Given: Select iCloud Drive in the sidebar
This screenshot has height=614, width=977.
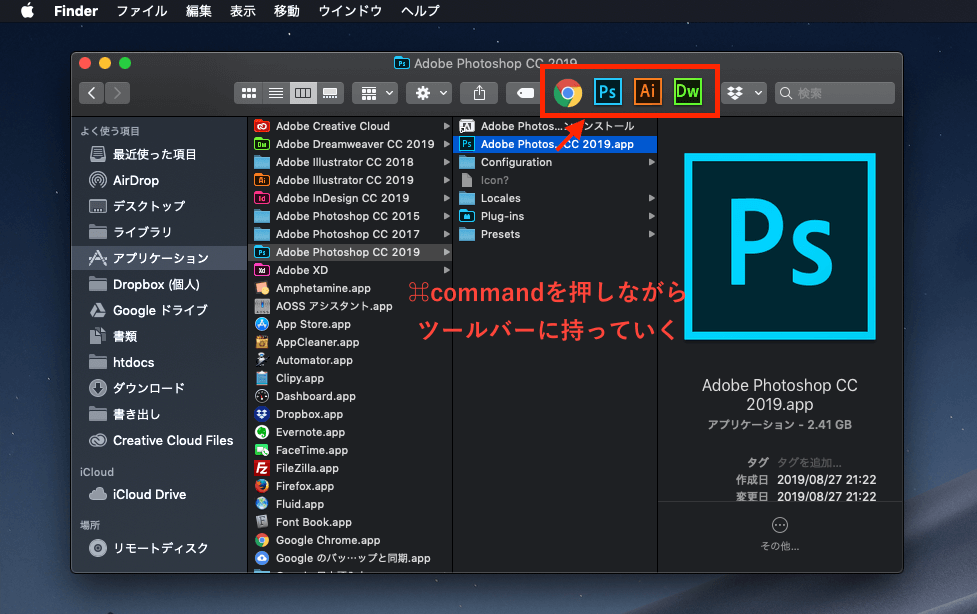Looking at the screenshot, I should pyautogui.click(x=160, y=494).
